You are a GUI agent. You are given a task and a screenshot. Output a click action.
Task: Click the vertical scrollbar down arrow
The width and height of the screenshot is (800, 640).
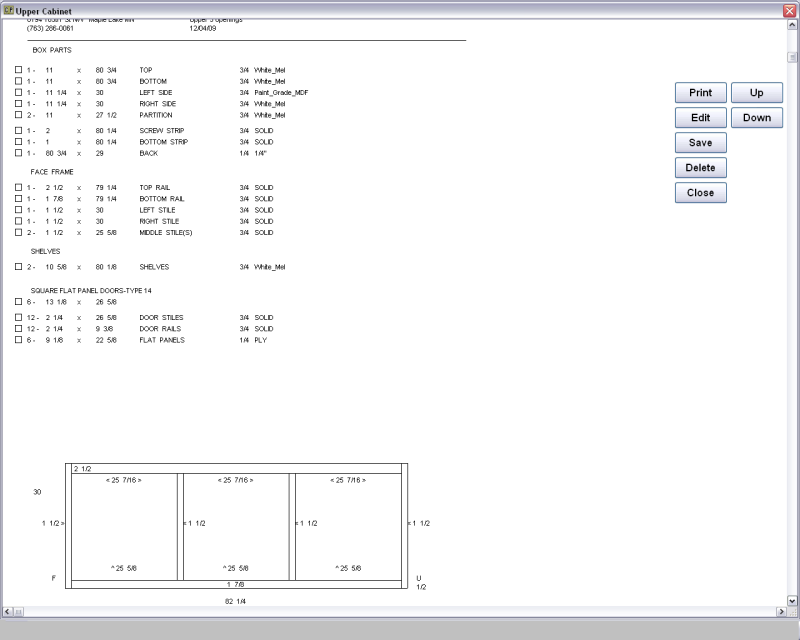pyautogui.click(x=792, y=601)
